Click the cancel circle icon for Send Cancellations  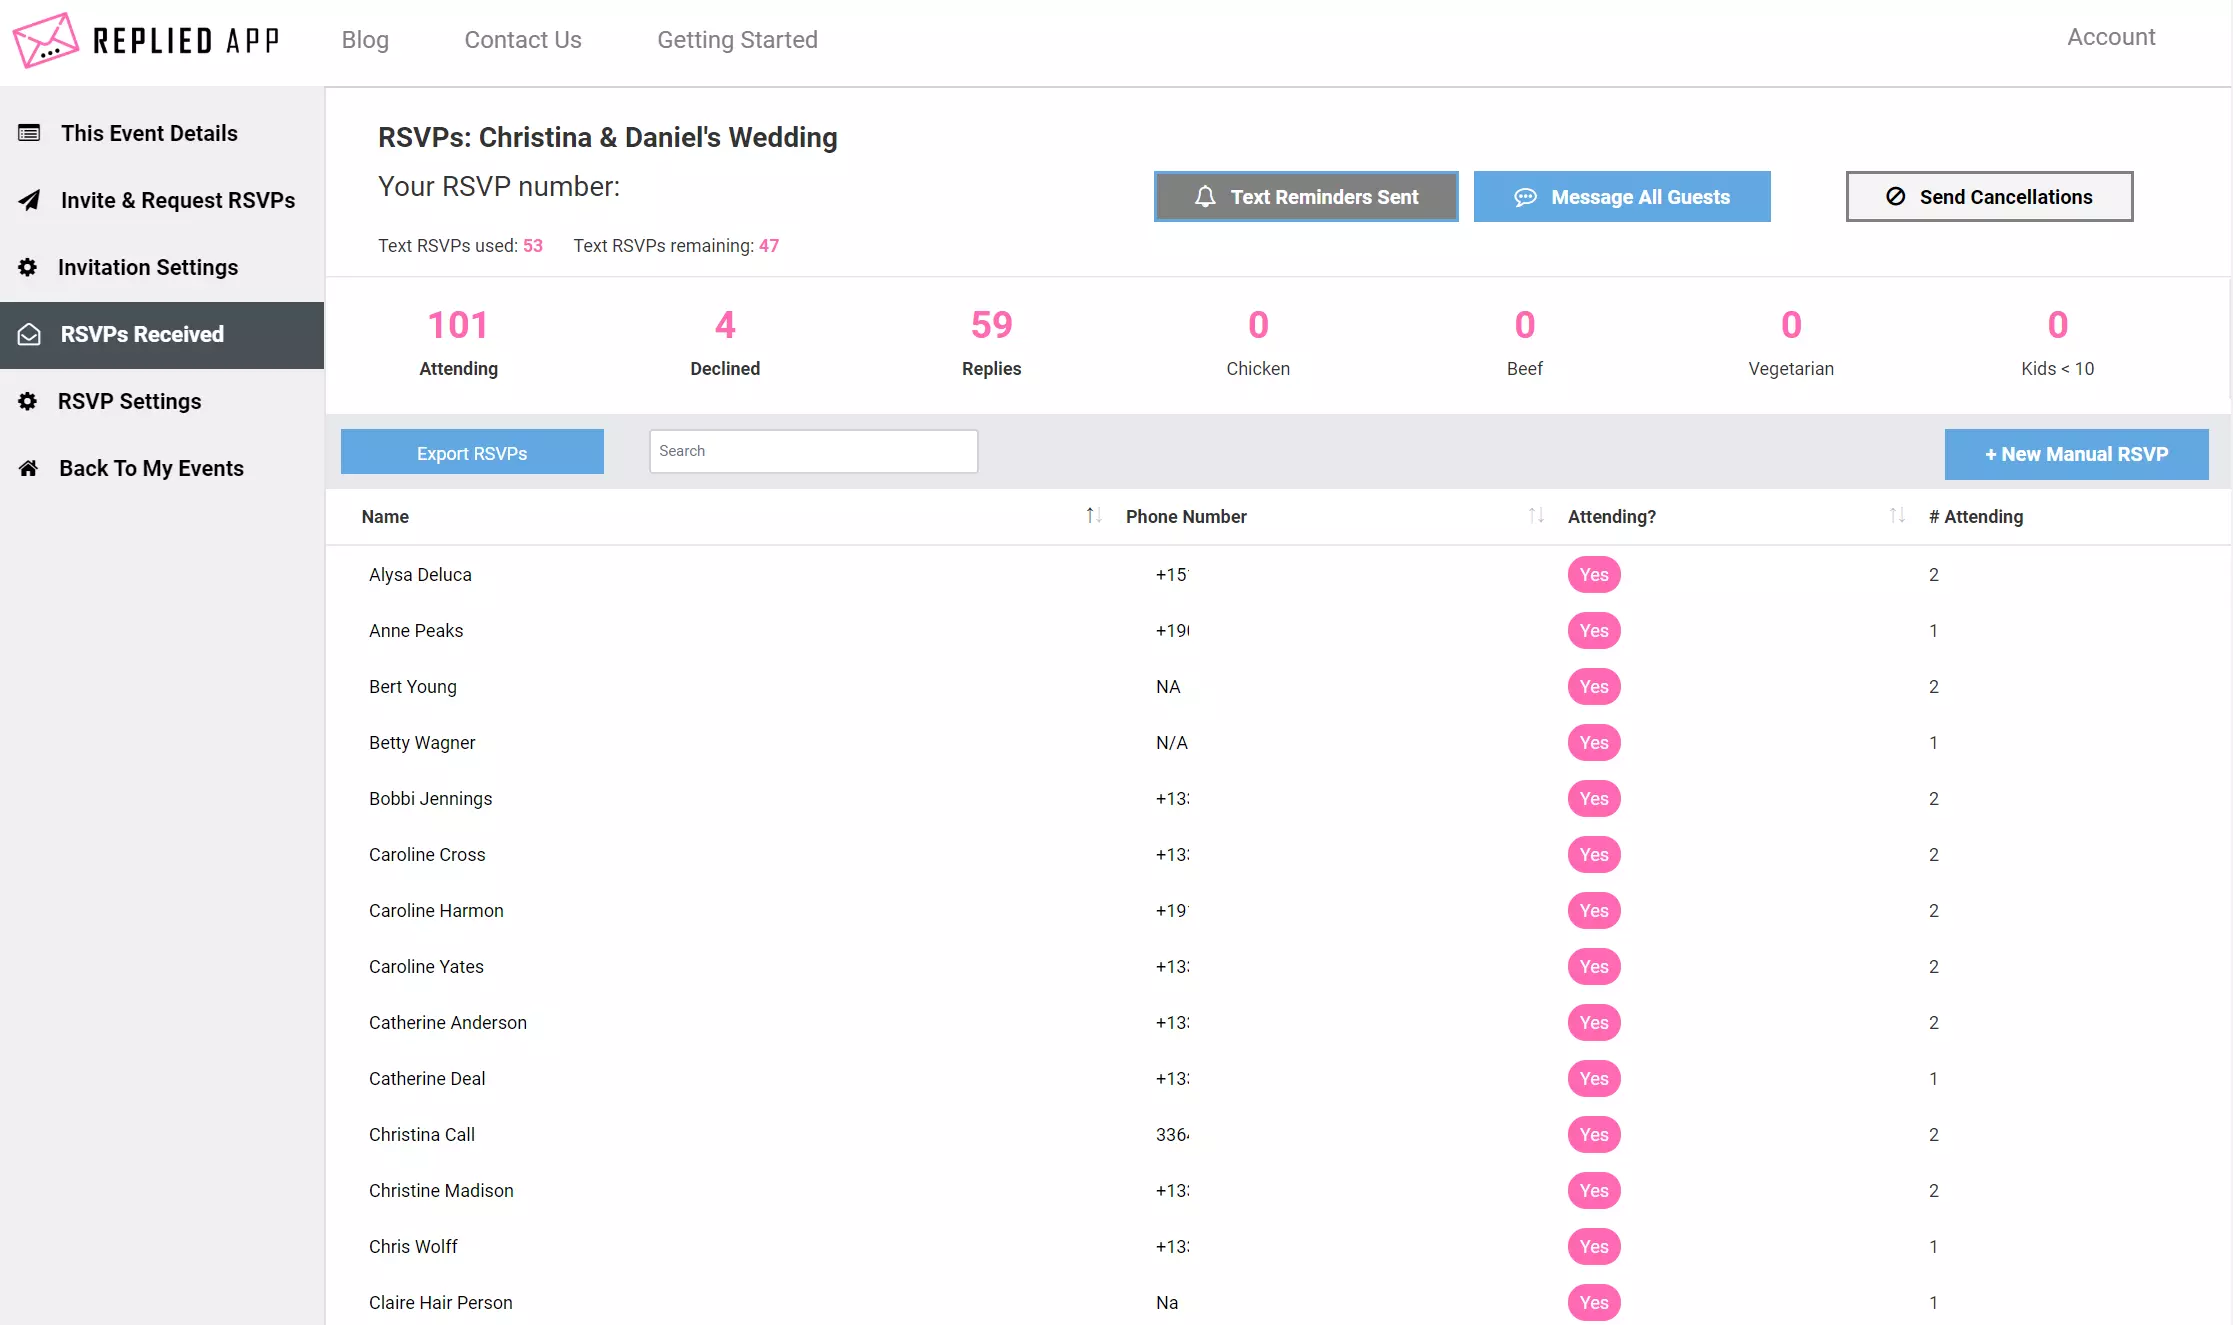coord(1892,196)
